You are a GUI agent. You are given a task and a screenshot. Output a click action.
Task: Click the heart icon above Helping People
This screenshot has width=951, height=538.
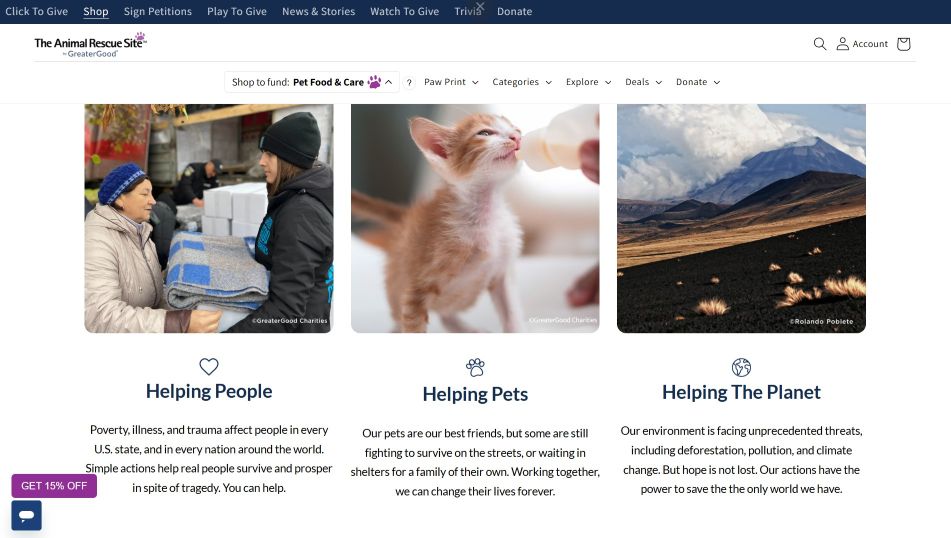pos(209,366)
